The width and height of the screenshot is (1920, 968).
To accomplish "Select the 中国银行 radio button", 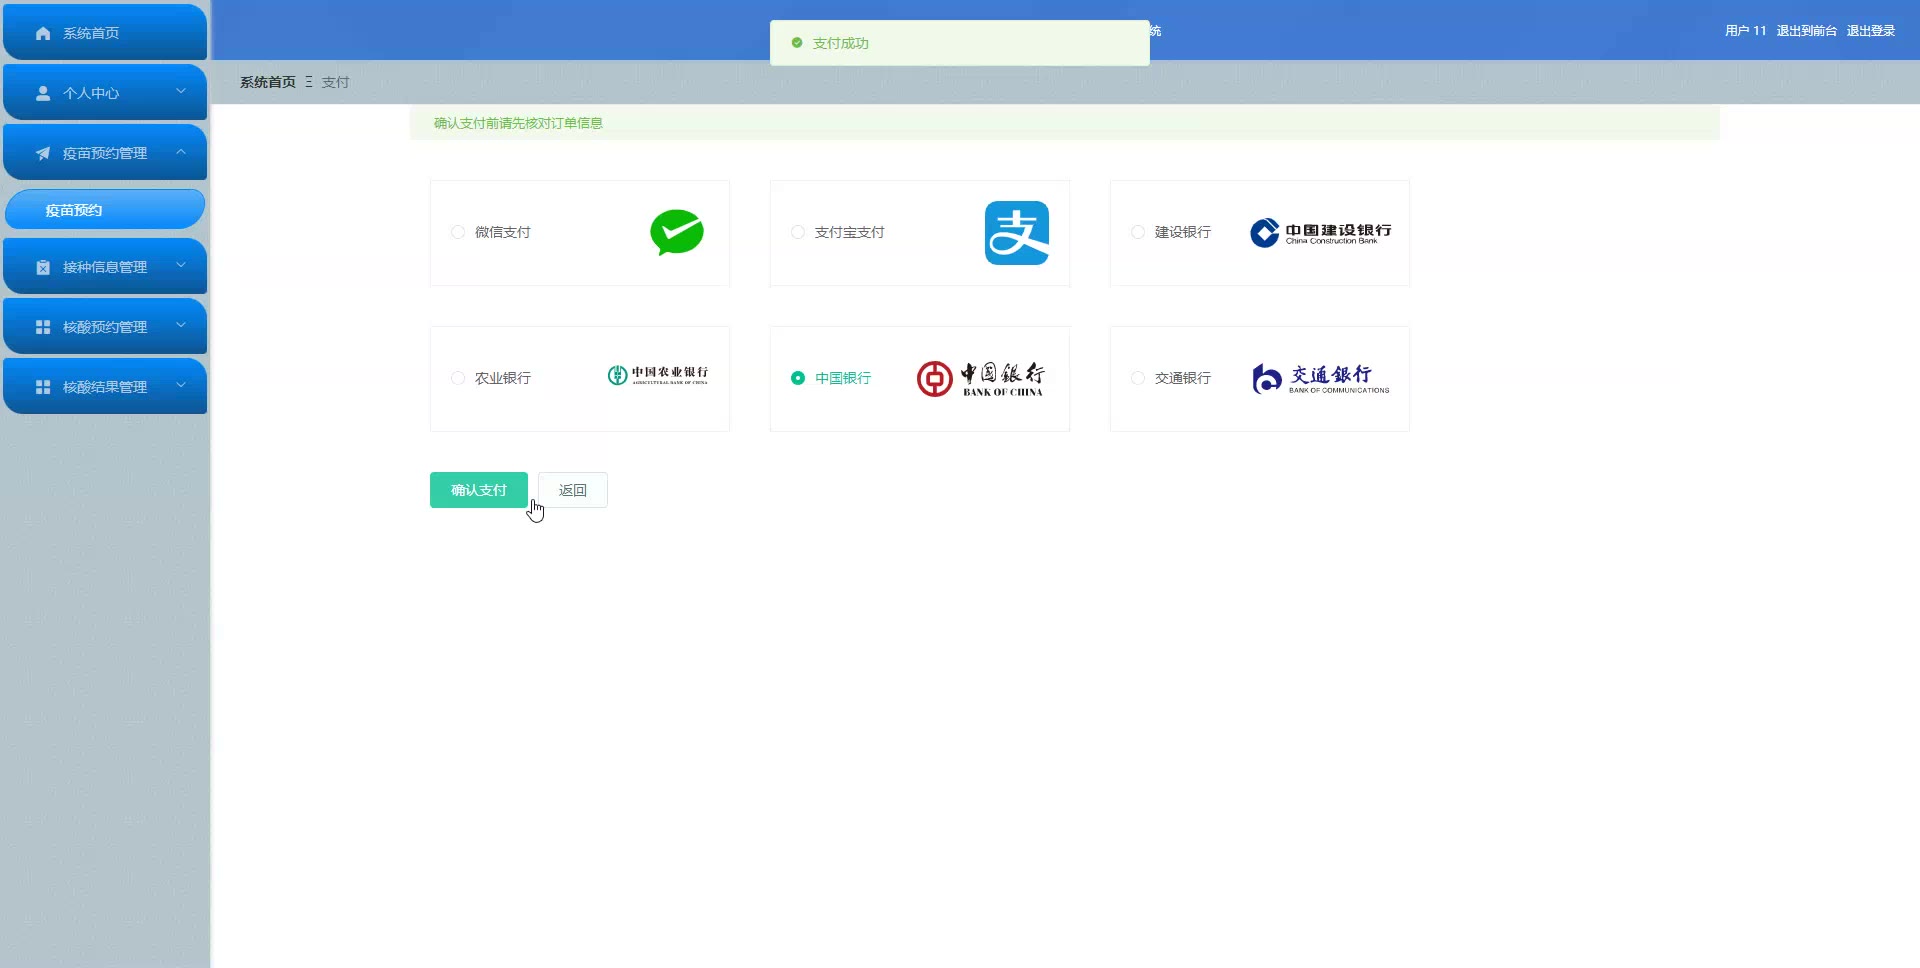I will coord(798,378).
